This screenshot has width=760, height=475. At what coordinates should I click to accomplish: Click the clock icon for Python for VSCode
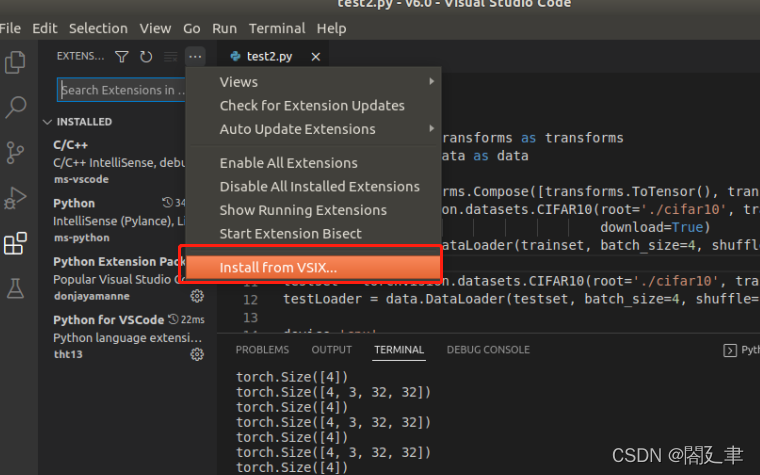pos(173,319)
